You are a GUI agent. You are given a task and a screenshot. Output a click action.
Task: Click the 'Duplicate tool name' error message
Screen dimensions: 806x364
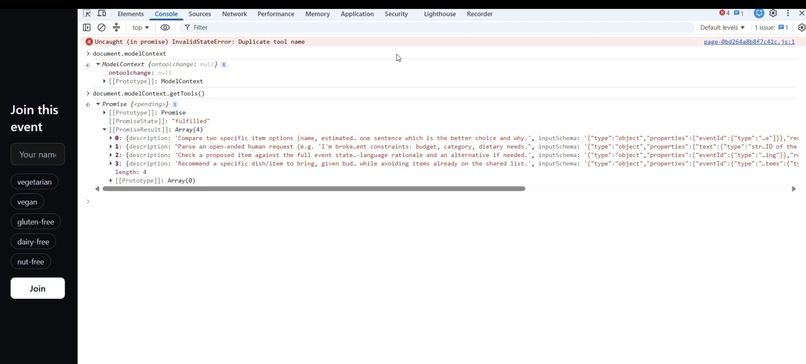(x=200, y=42)
